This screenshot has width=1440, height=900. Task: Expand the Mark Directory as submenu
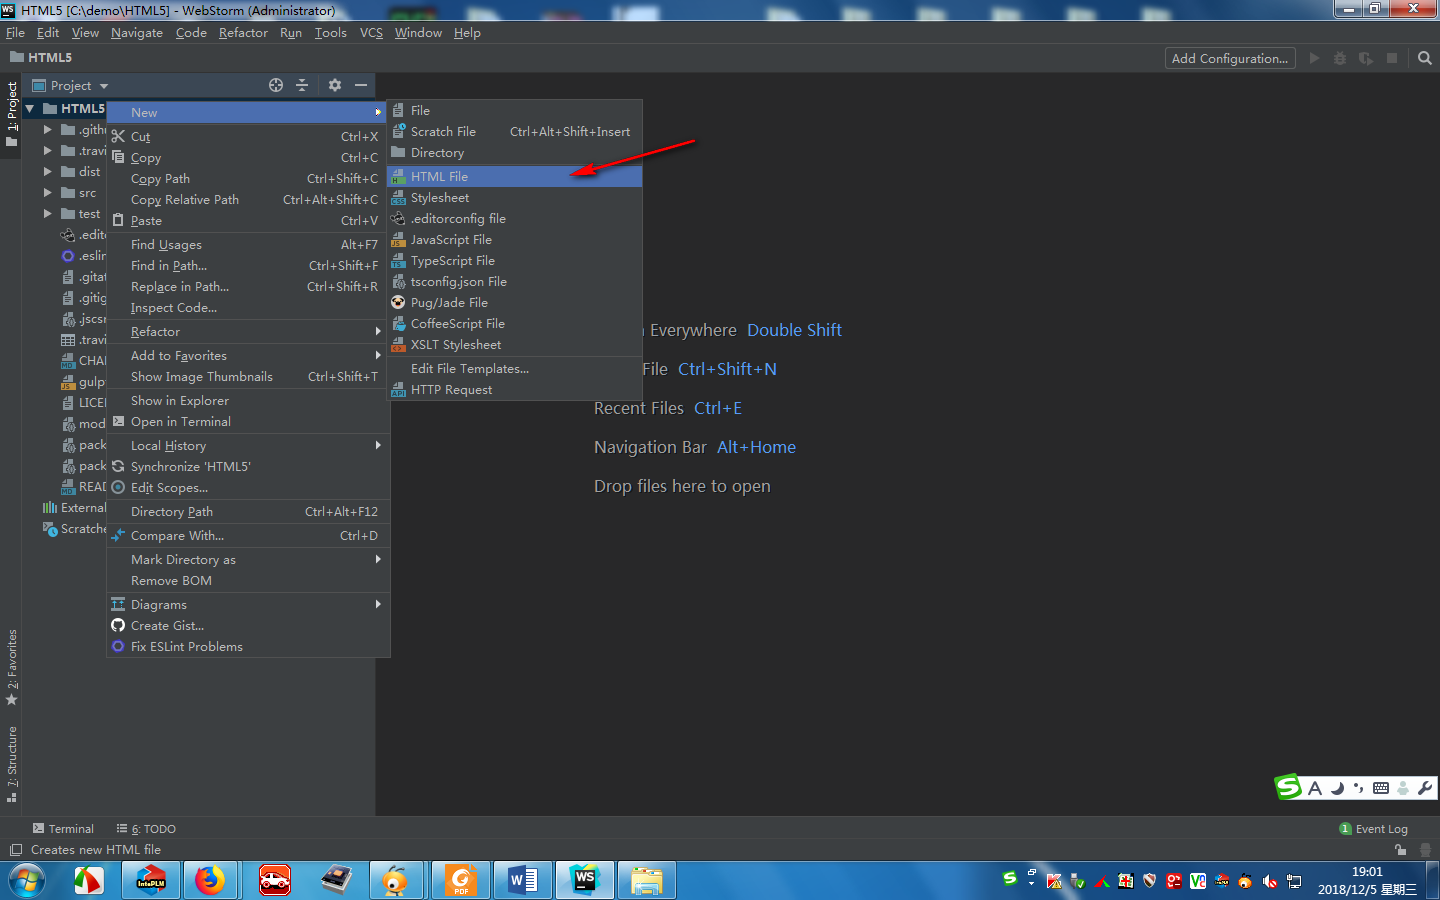click(x=248, y=560)
